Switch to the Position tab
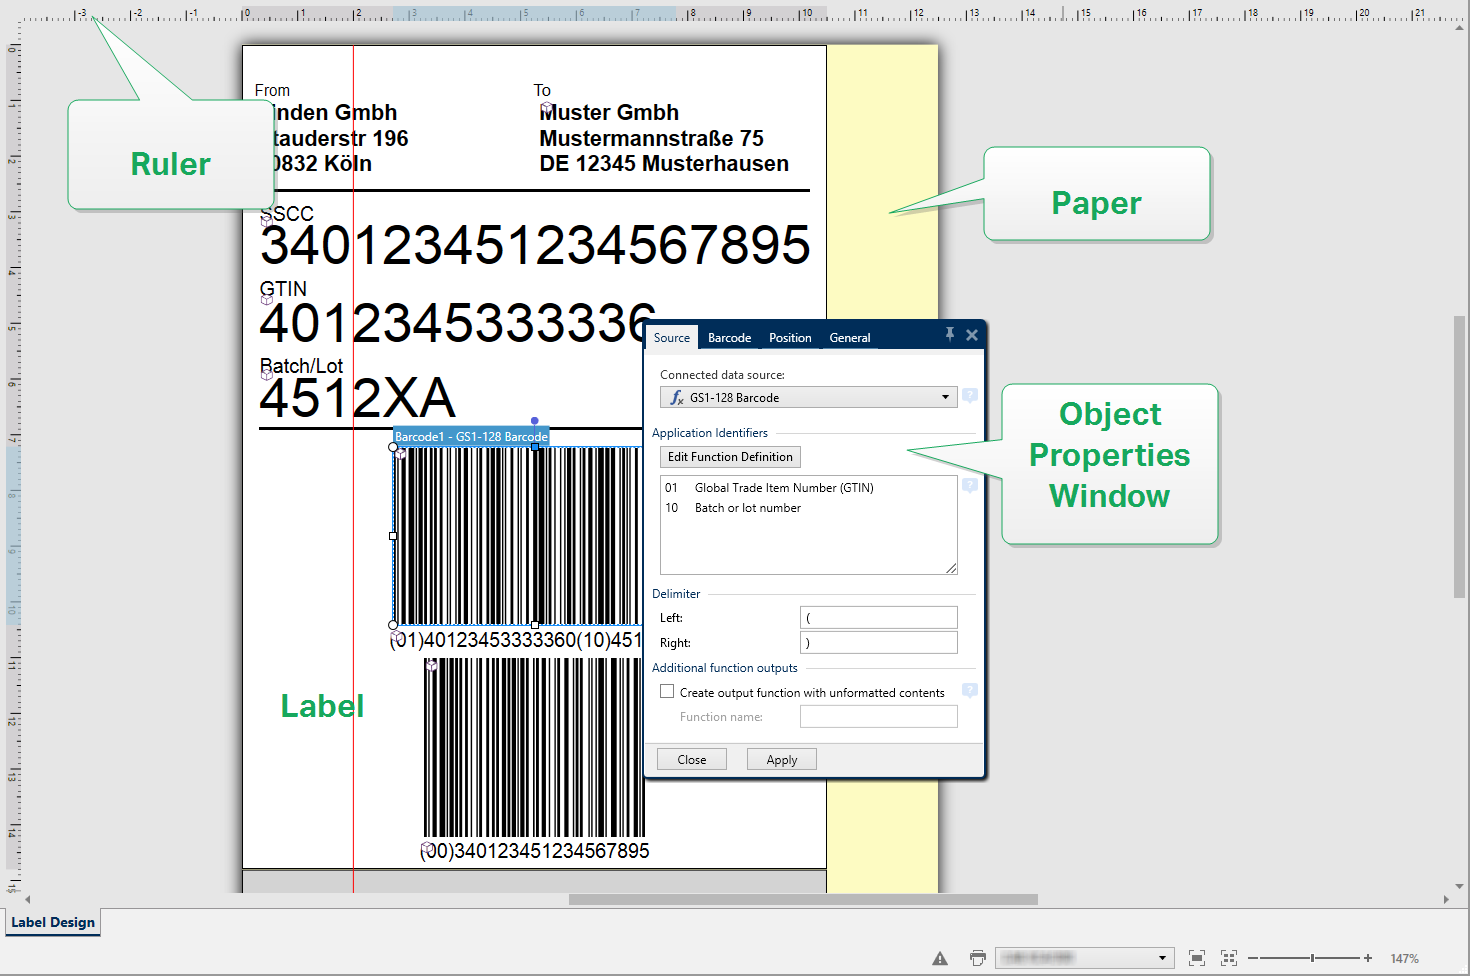The height and width of the screenshot is (976, 1470). coord(790,338)
